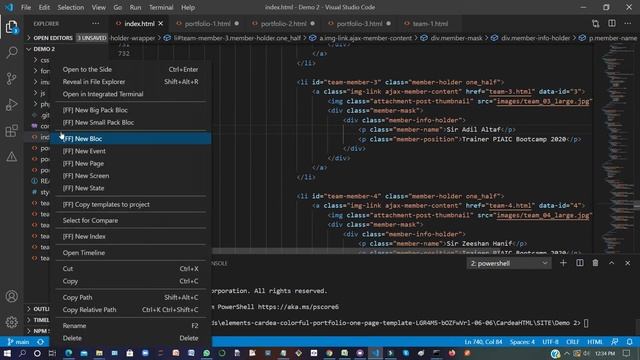The height and width of the screenshot is (360, 640).
Task: Click CRLF end of line setting
Action: tap(573, 342)
